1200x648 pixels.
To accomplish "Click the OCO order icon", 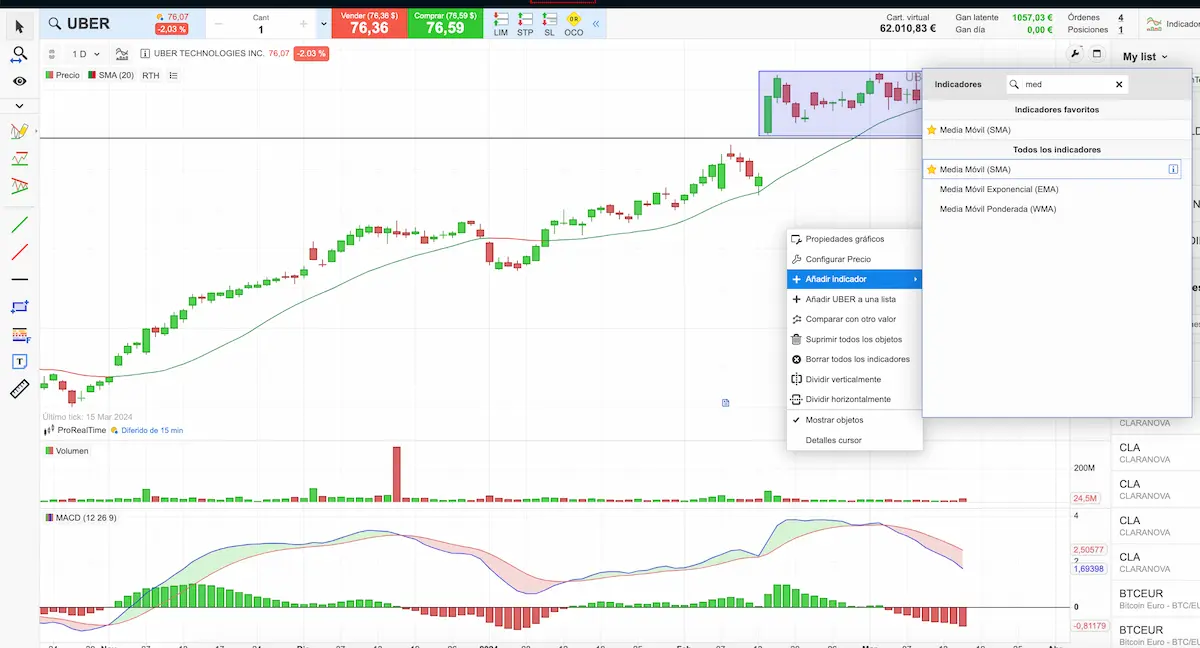I will click(x=573, y=25).
